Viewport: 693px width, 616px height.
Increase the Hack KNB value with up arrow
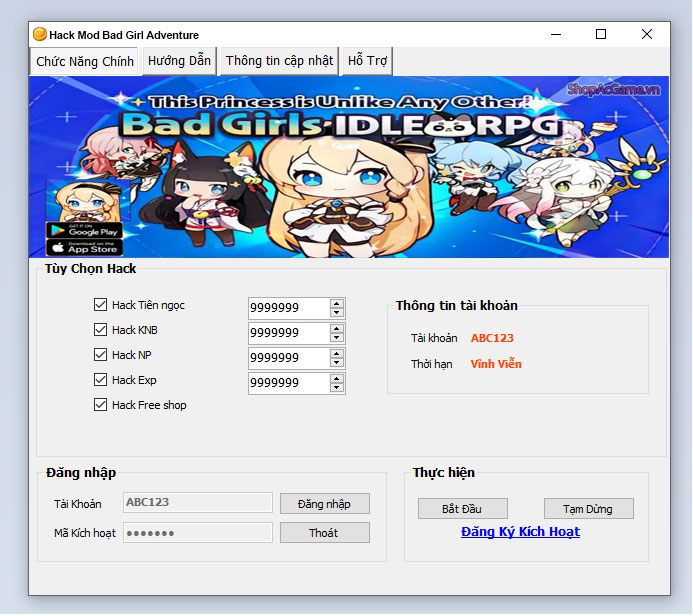337,329
